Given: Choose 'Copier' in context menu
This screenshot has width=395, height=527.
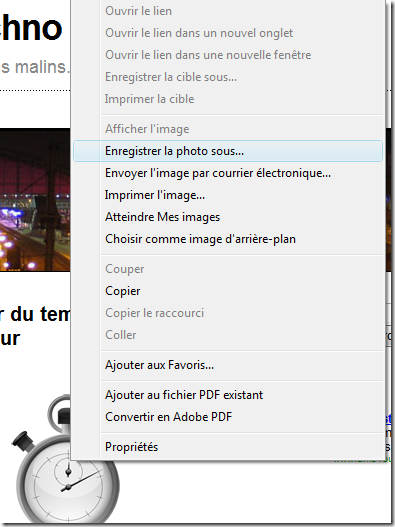Looking at the screenshot, I should coord(228,291).
